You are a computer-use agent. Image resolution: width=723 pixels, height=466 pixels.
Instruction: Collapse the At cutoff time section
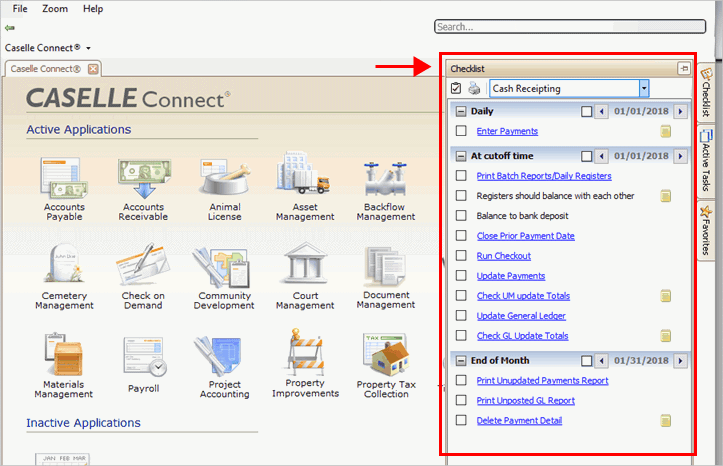pyautogui.click(x=461, y=156)
